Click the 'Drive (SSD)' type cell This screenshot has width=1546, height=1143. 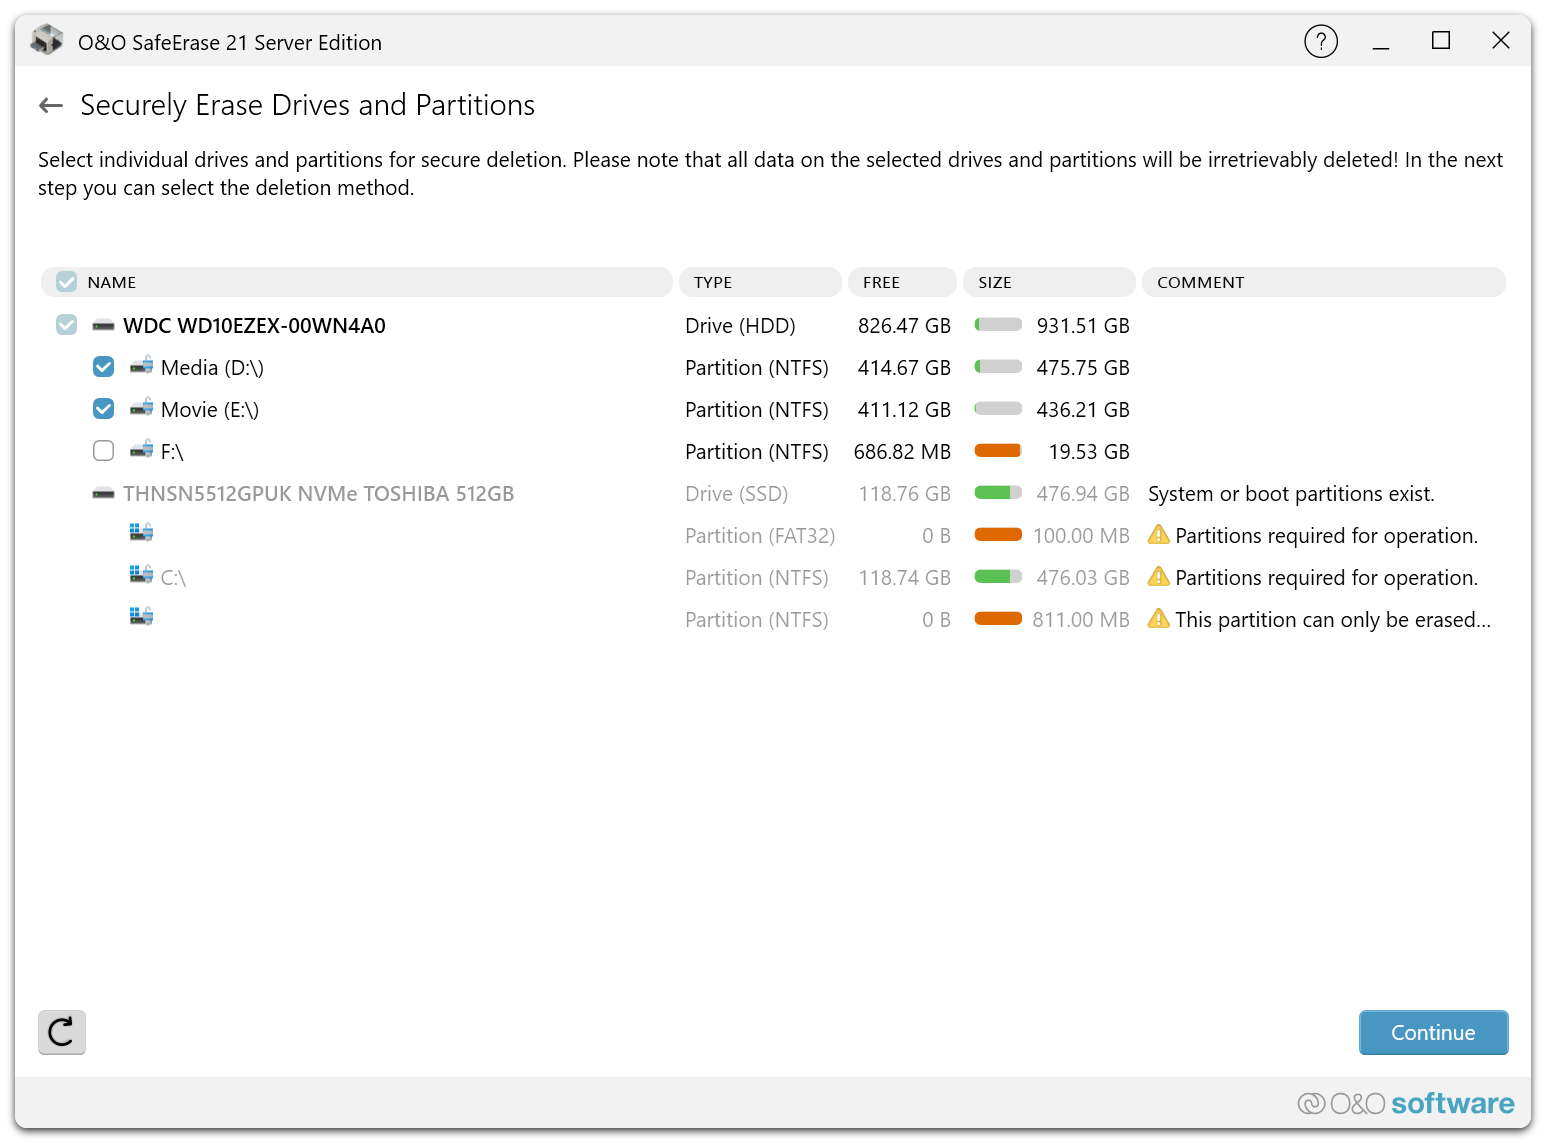pyautogui.click(x=737, y=494)
